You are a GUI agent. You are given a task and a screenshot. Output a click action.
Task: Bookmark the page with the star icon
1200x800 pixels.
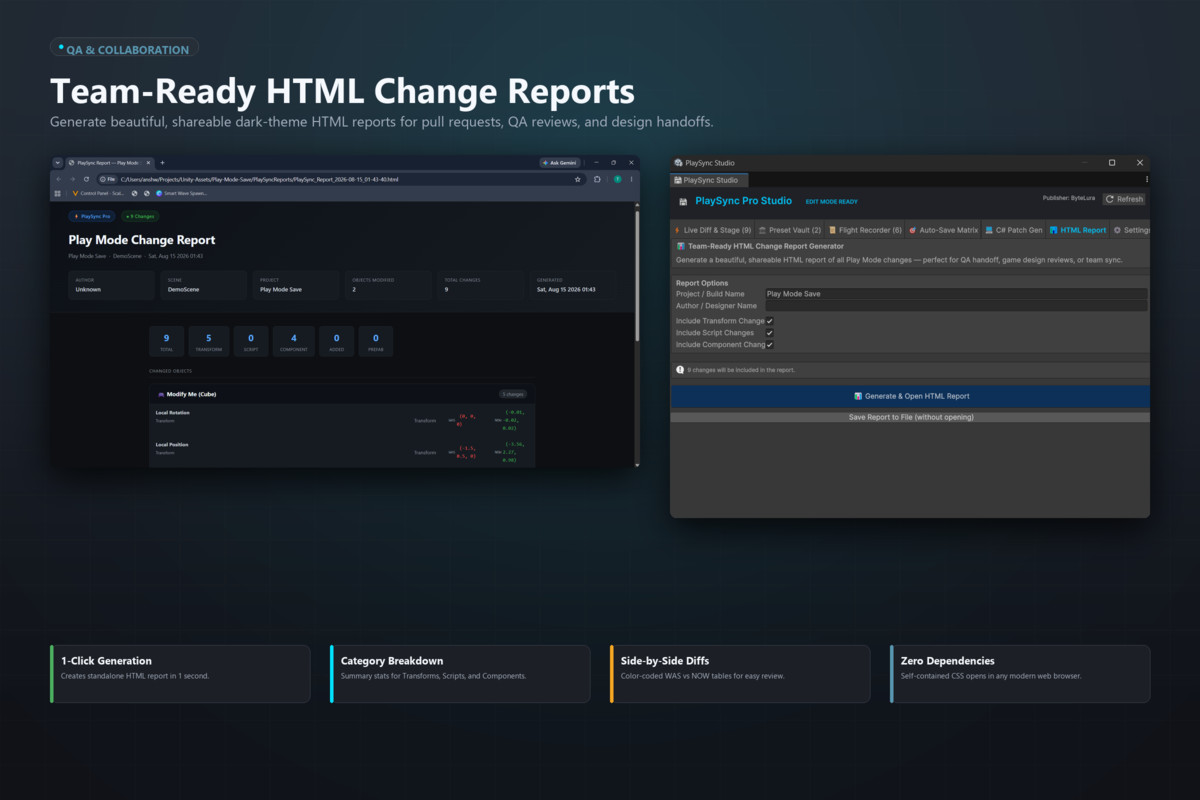(578, 179)
